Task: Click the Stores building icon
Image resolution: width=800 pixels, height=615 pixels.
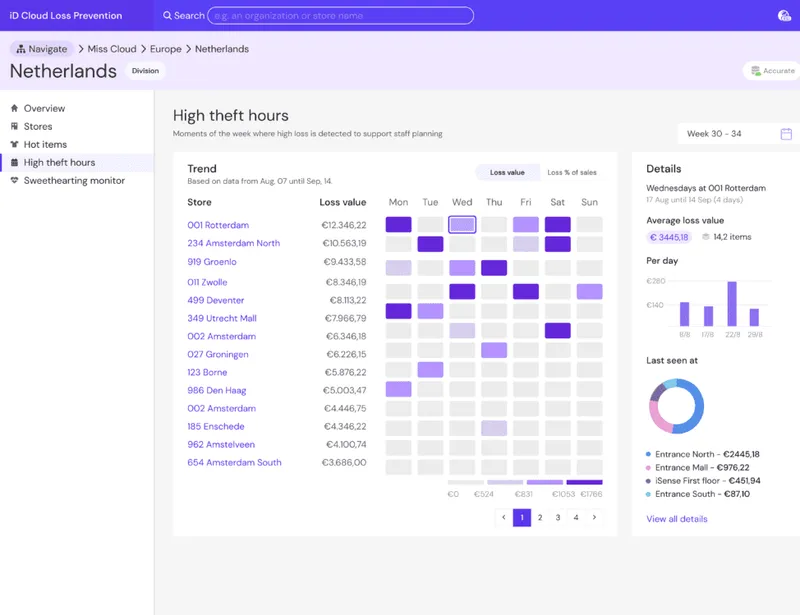Action: tap(14, 126)
